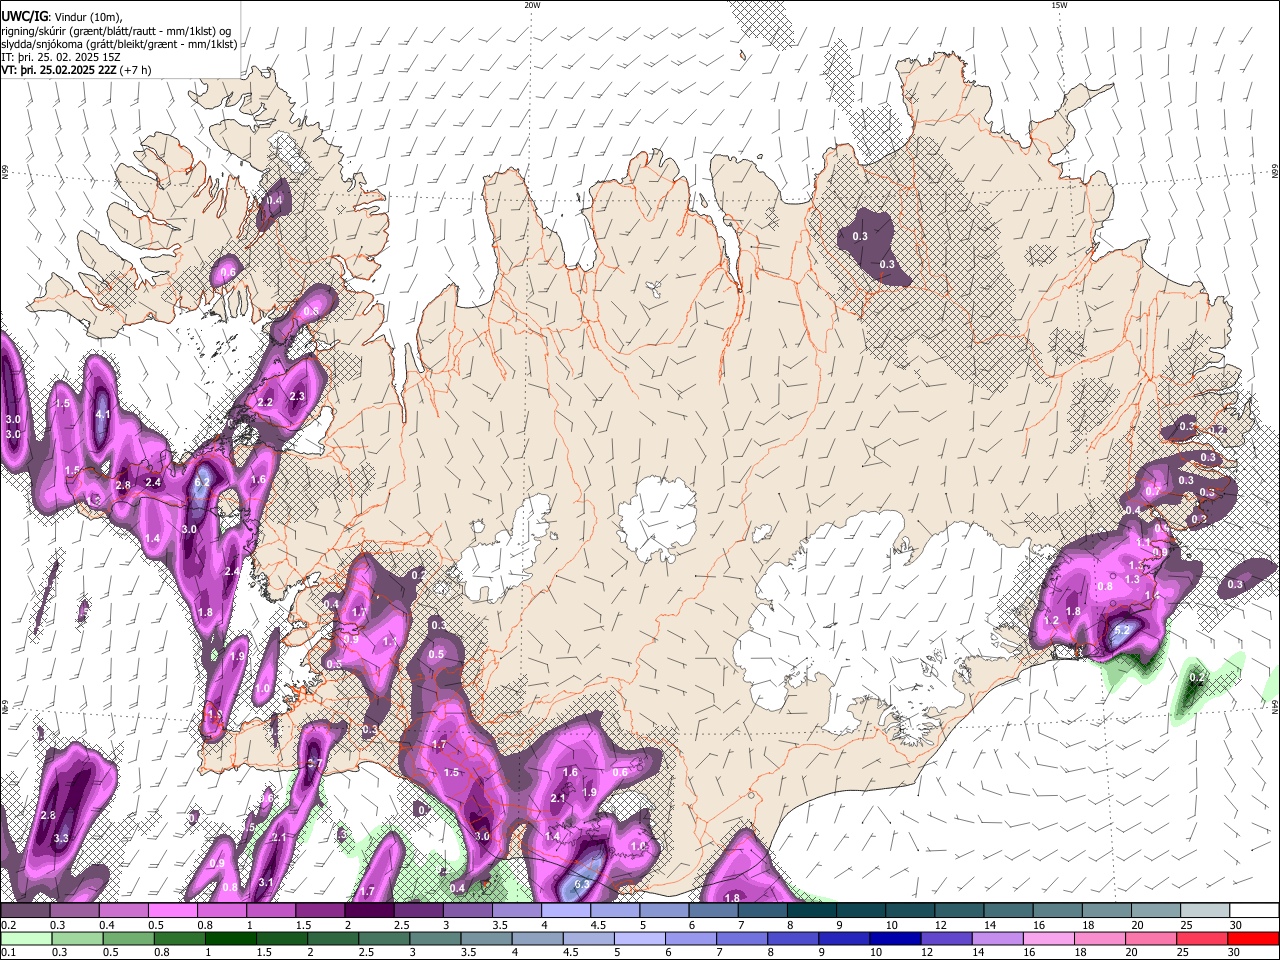The image size is (1280, 960).
Task: Select the 'VT: þri. 25.02.2025 22Z (+7 h)' line
Action: [77, 70]
